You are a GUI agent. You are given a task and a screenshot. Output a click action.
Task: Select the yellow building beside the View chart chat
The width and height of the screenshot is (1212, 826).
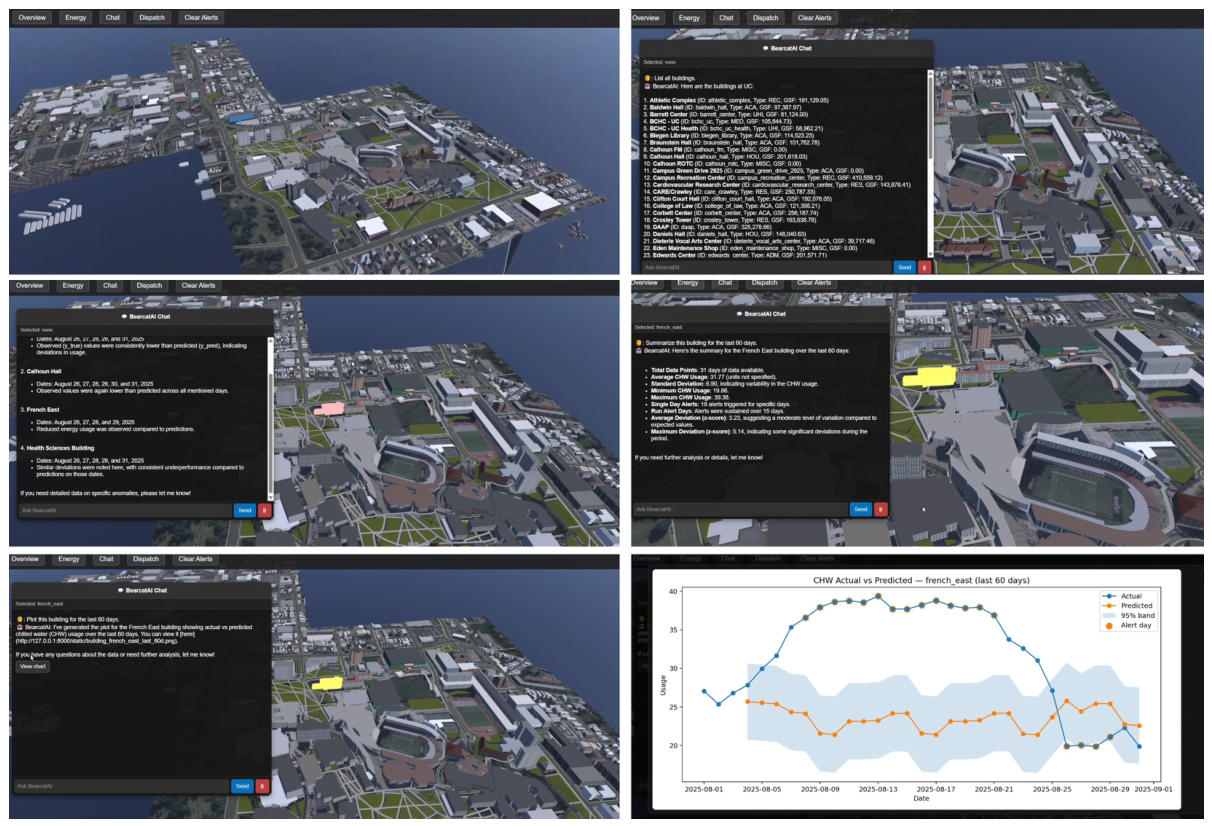pos(326,683)
